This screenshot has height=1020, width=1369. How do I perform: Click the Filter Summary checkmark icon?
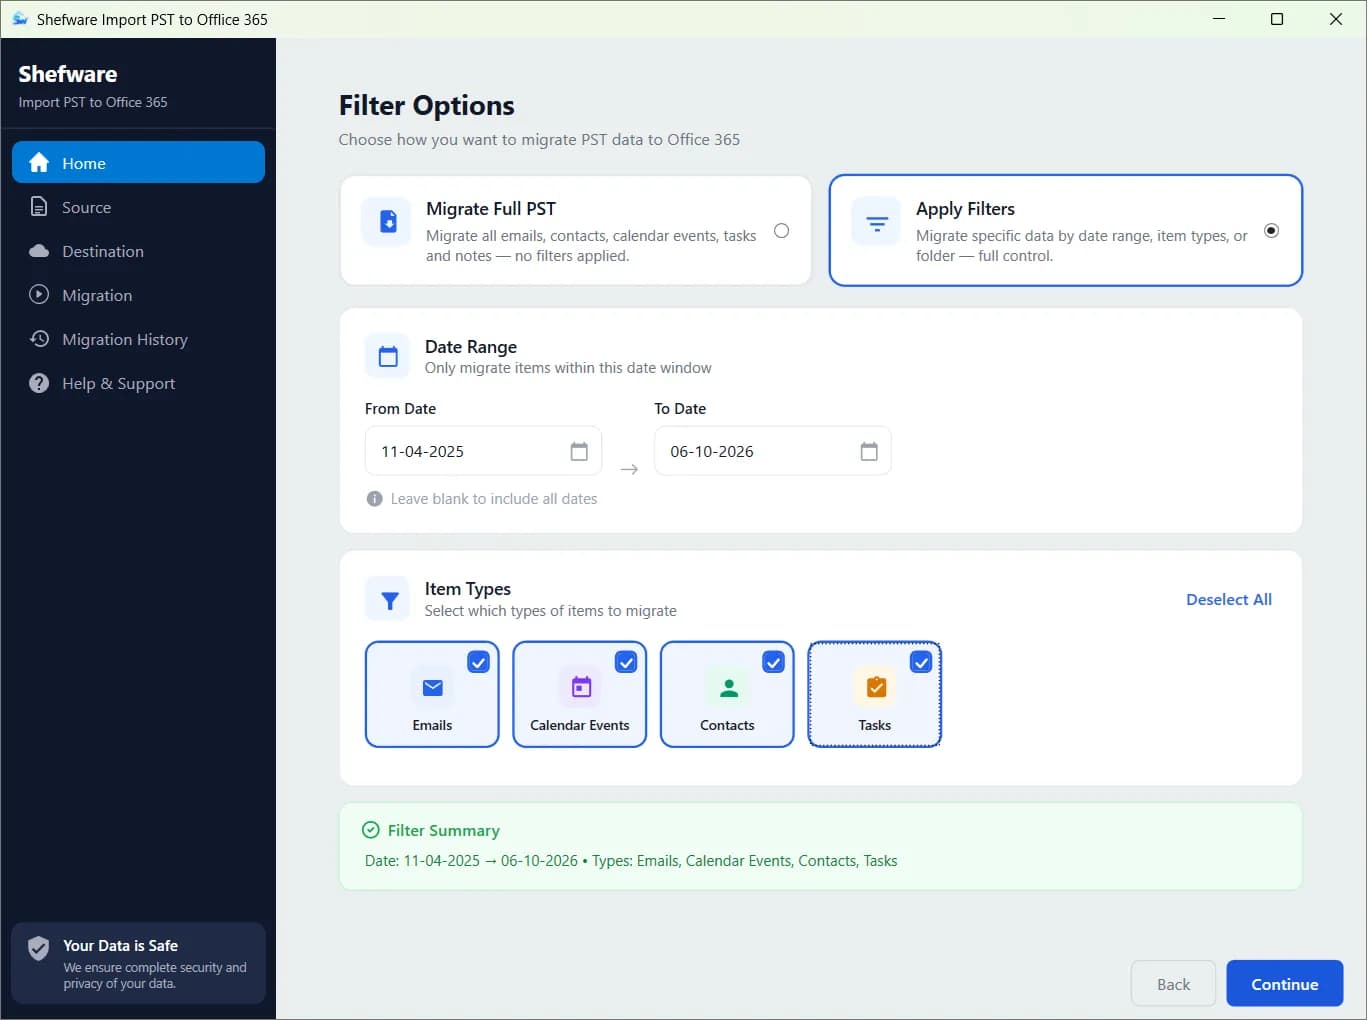click(x=370, y=830)
